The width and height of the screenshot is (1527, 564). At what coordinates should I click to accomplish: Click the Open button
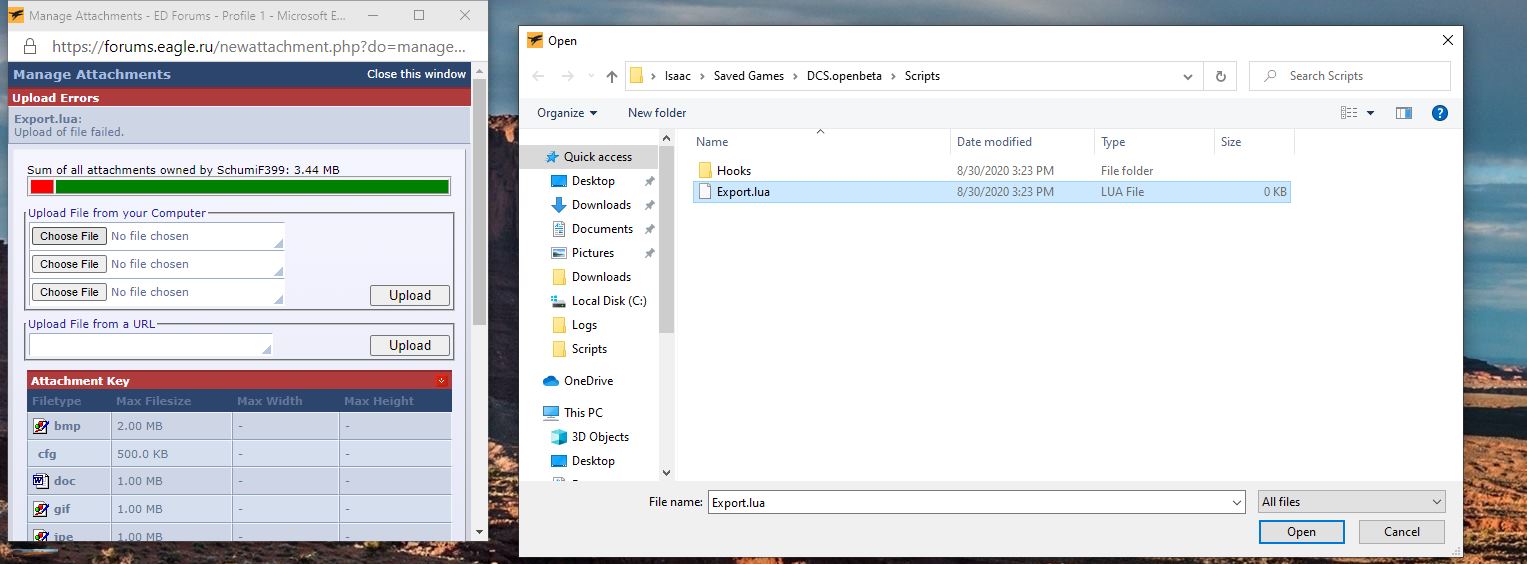(1301, 532)
